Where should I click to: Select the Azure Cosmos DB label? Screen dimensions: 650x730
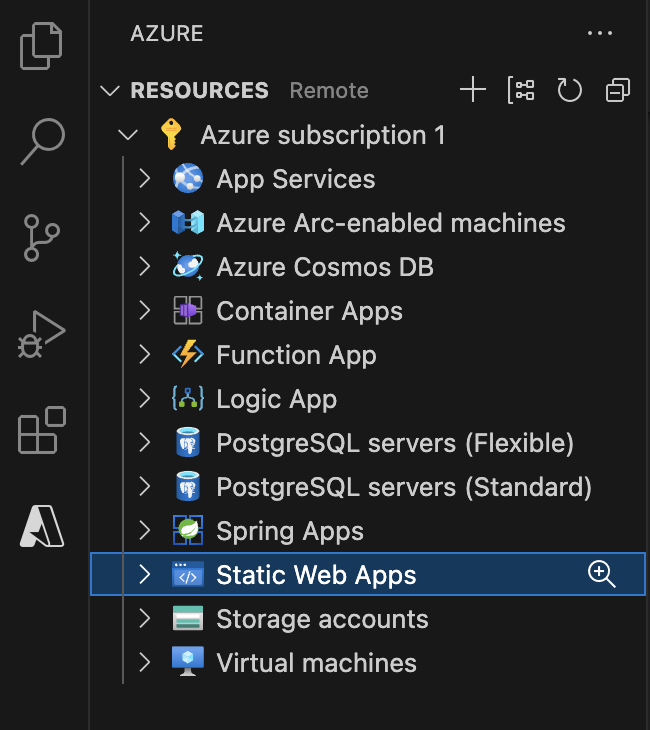[x=325, y=267]
